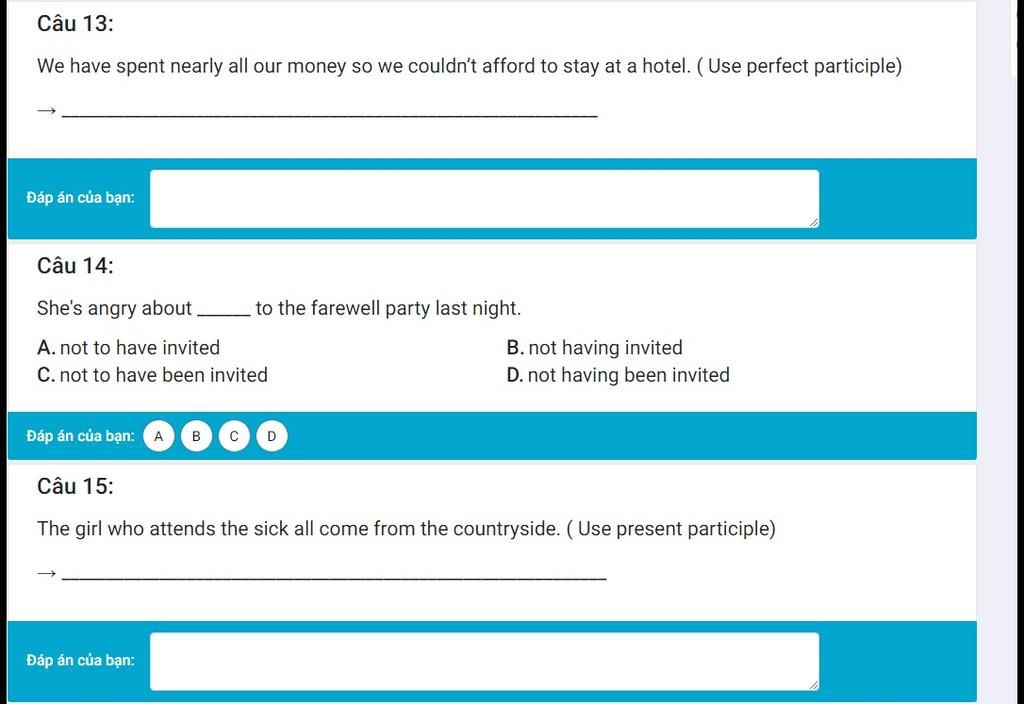The width and height of the screenshot is (1024, 704).
Task: Click the answer text box for Câu 15
Action: coord(484,661)
